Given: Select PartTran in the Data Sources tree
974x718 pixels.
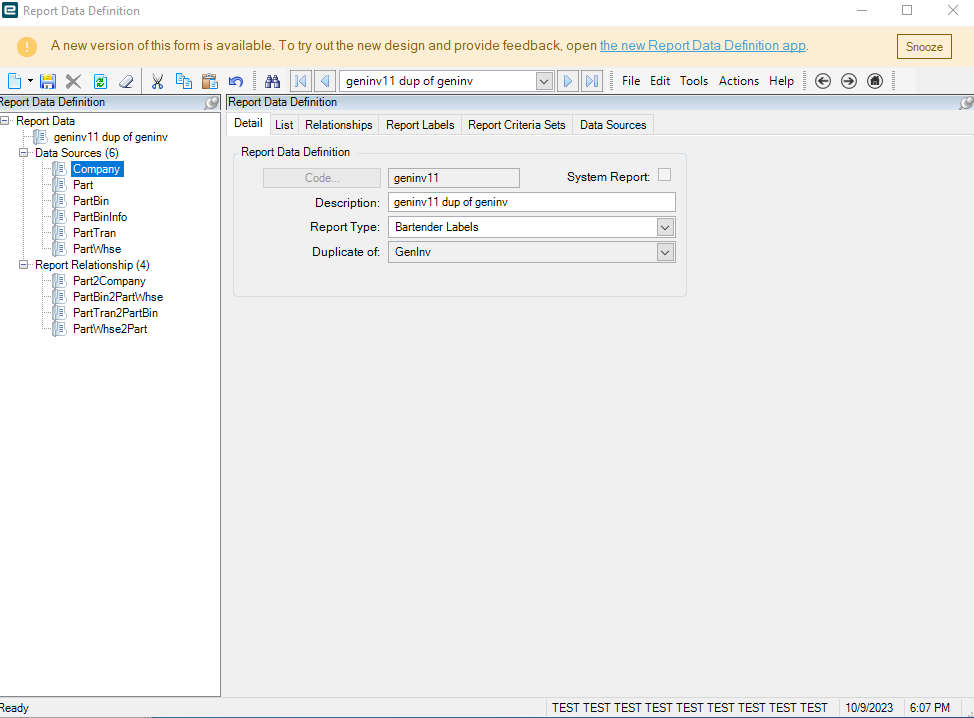Looking at the screenshot, I should click(x=94, y=233).
